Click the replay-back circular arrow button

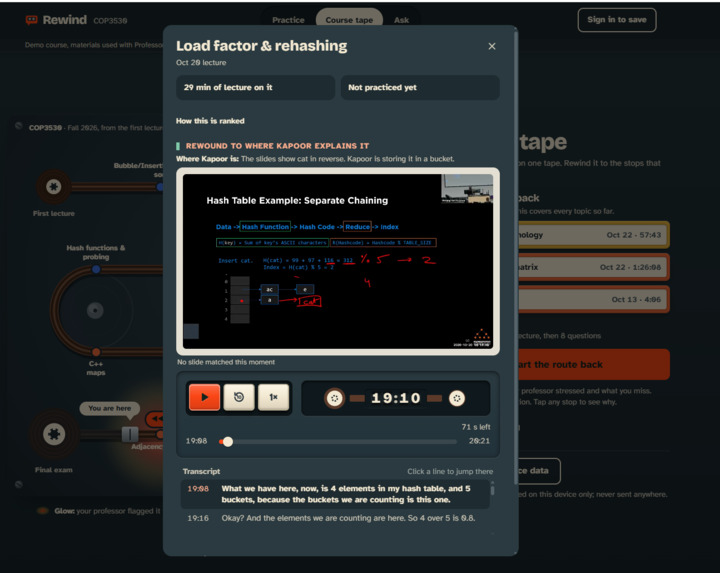coord(239,397)
